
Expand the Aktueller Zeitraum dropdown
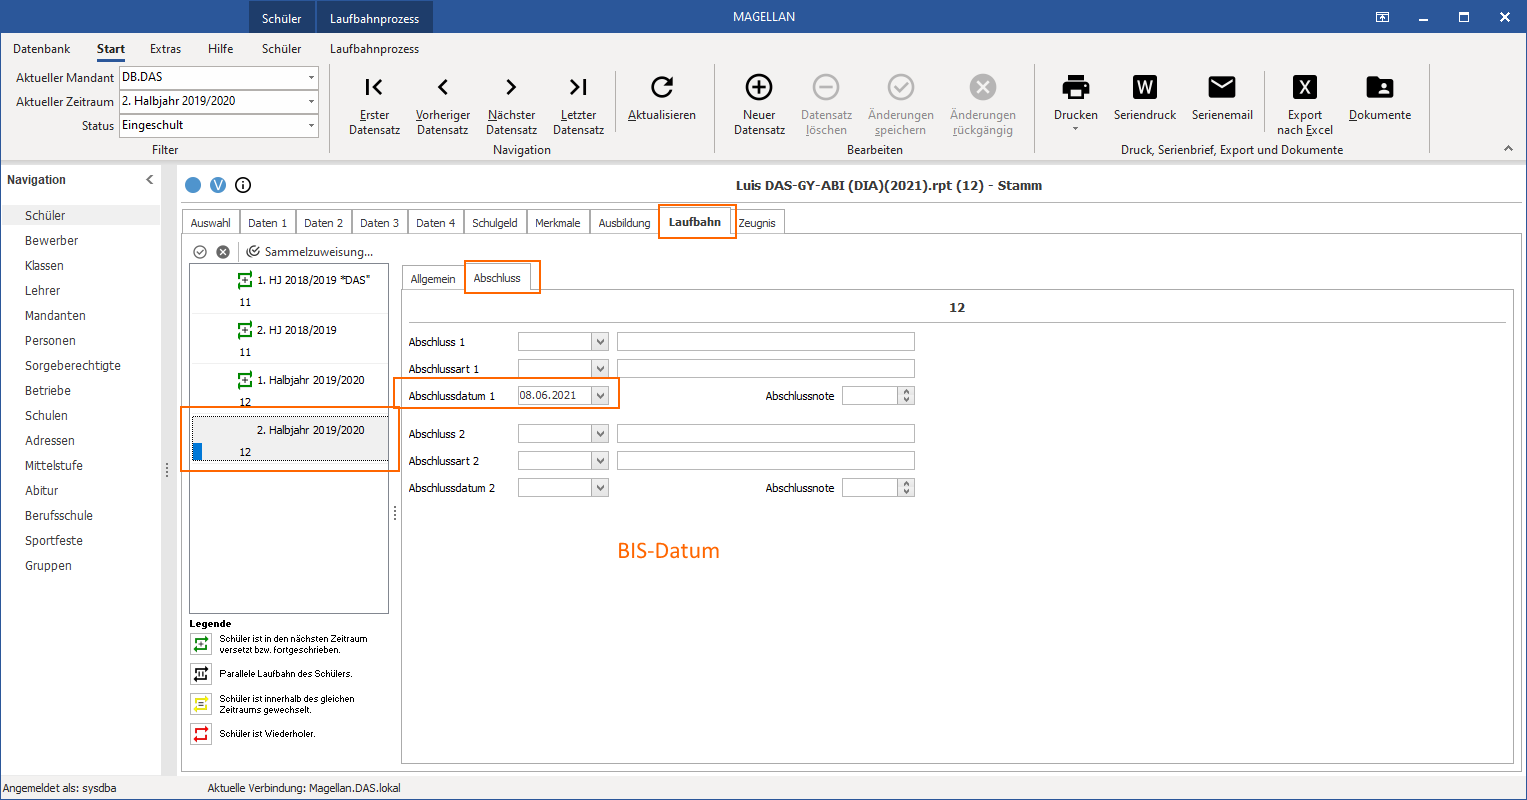click(x=311, y=101)
